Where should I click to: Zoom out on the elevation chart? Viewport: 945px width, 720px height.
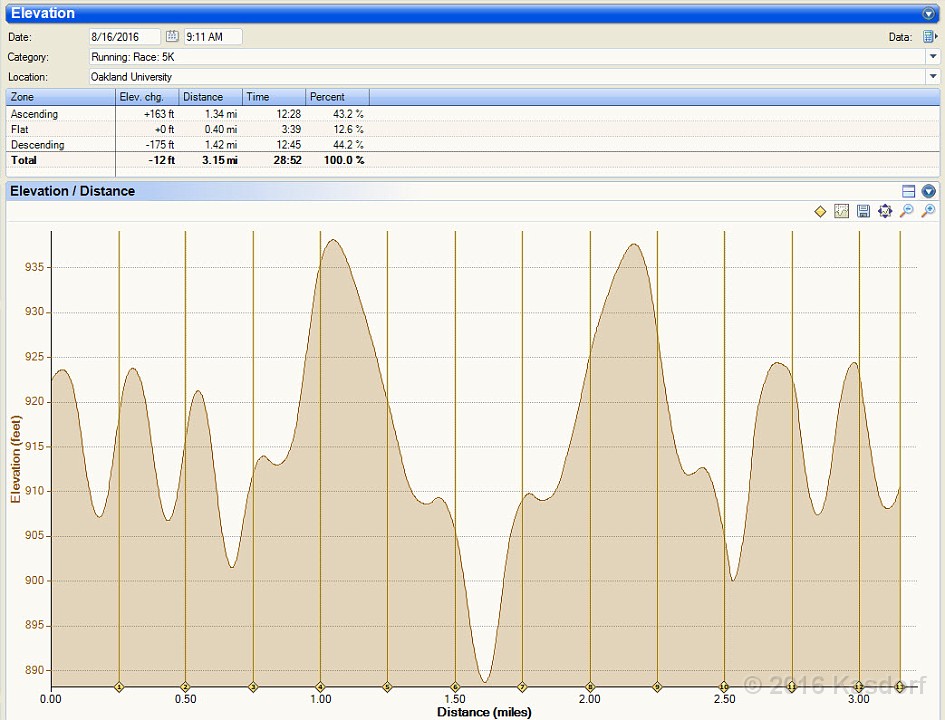(906, 211)
